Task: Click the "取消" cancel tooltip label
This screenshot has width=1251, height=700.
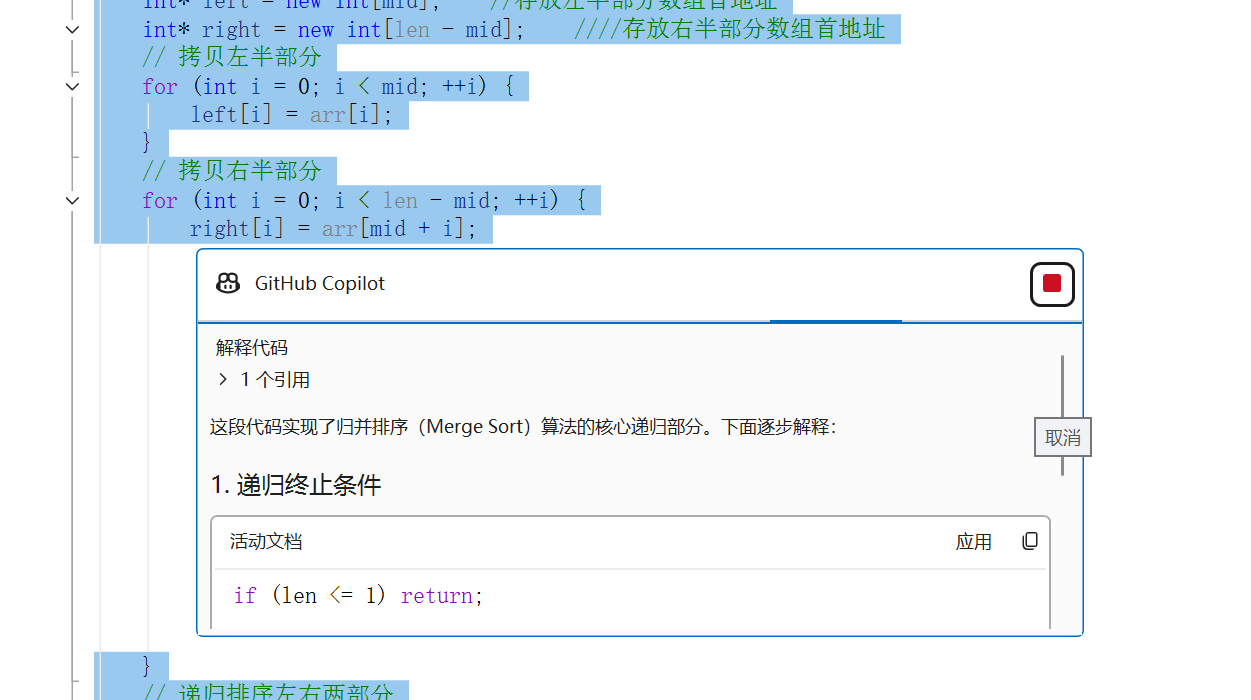Action: click(1062, 438)
